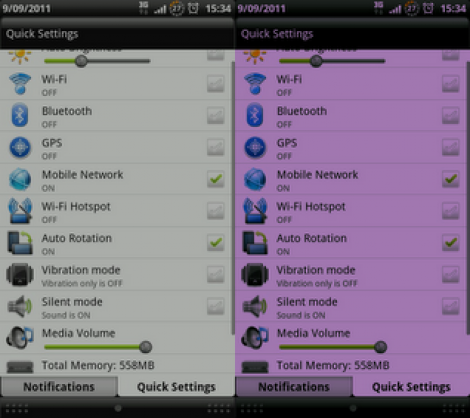Select the Quick Settings tab in the purple panel
The width and height of the screenshot is (470, 418).
tap(411, 387)
